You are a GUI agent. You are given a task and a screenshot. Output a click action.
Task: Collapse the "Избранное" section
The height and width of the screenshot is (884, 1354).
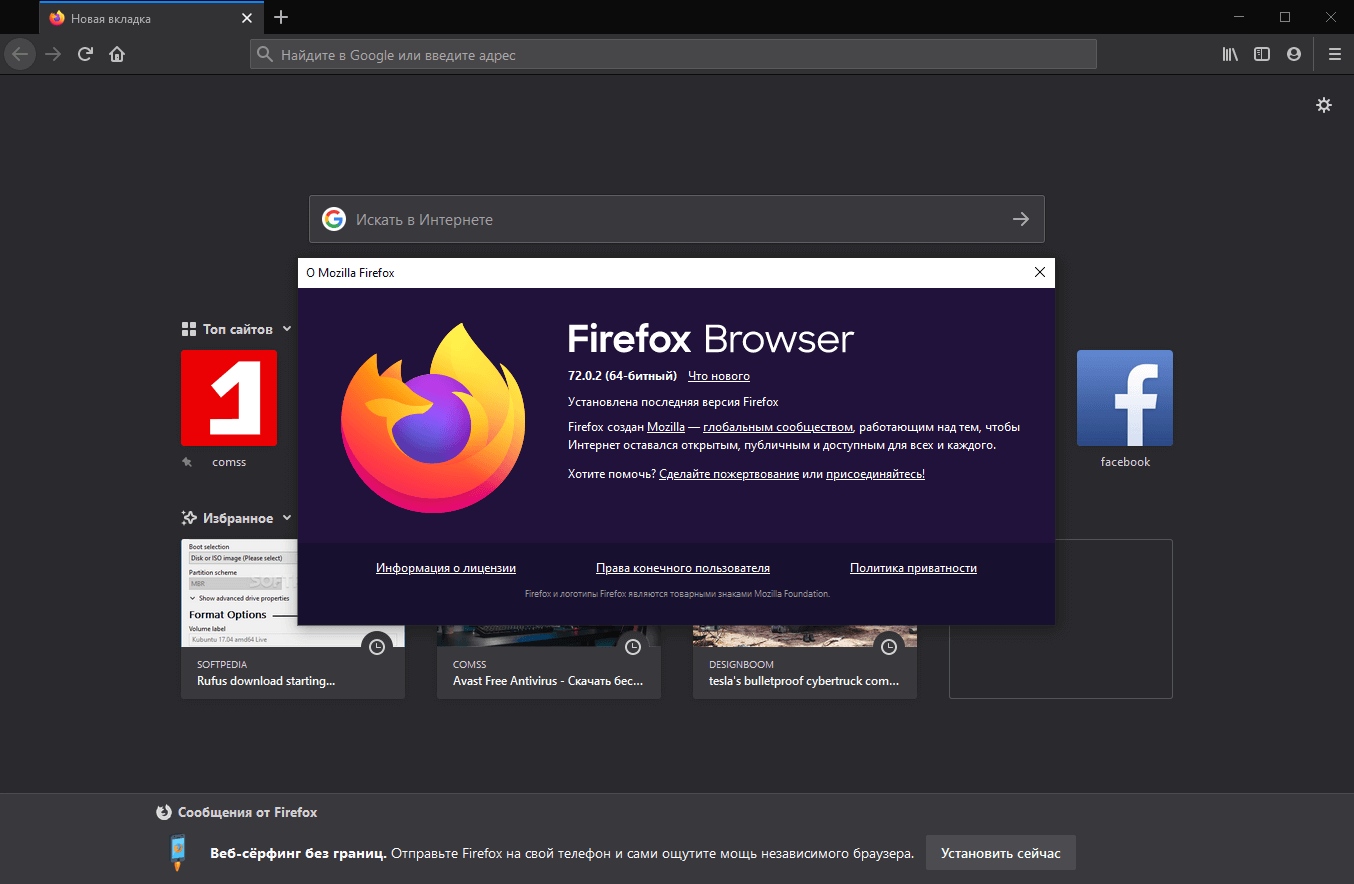[x=289, y=517]
